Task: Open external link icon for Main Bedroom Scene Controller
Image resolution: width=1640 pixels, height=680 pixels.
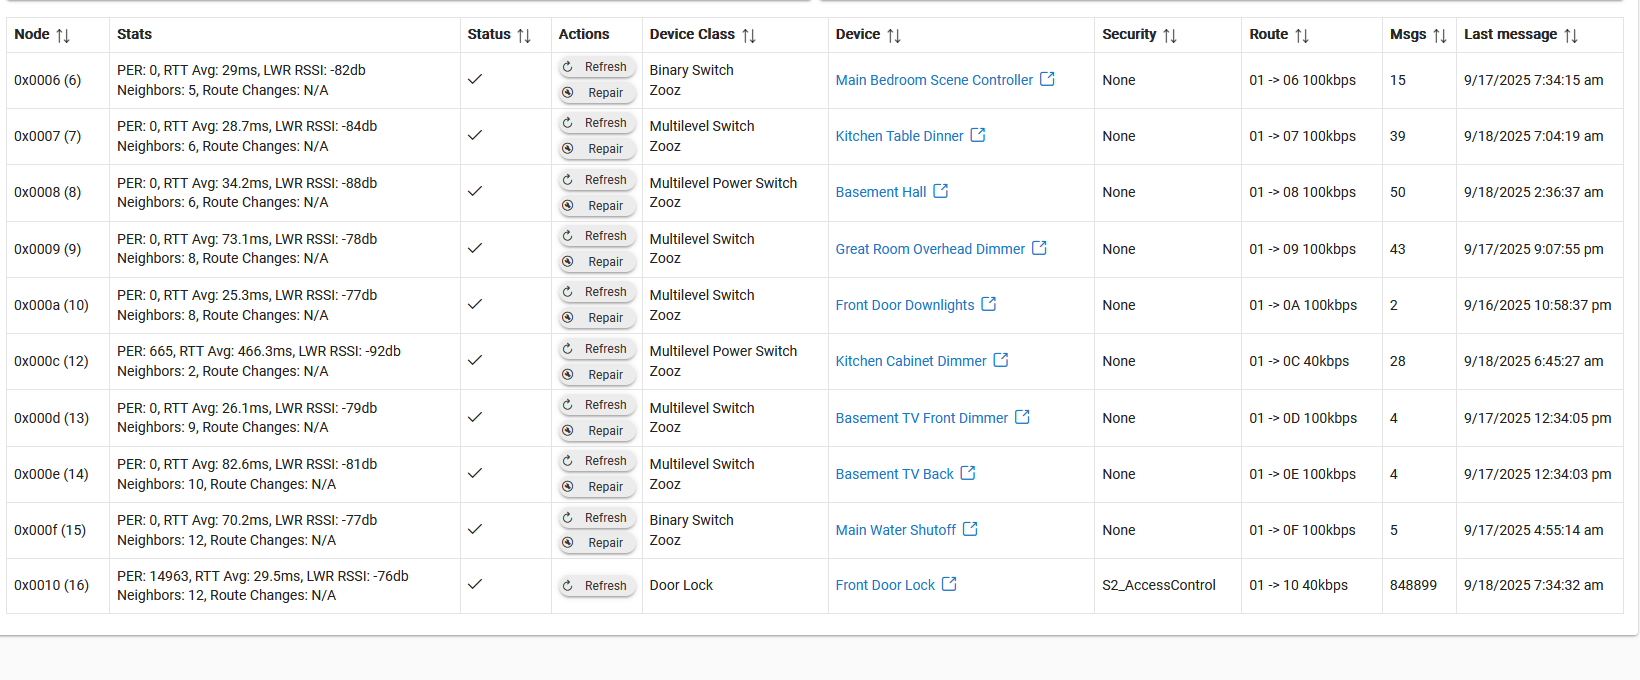Action: (1047, 79)
